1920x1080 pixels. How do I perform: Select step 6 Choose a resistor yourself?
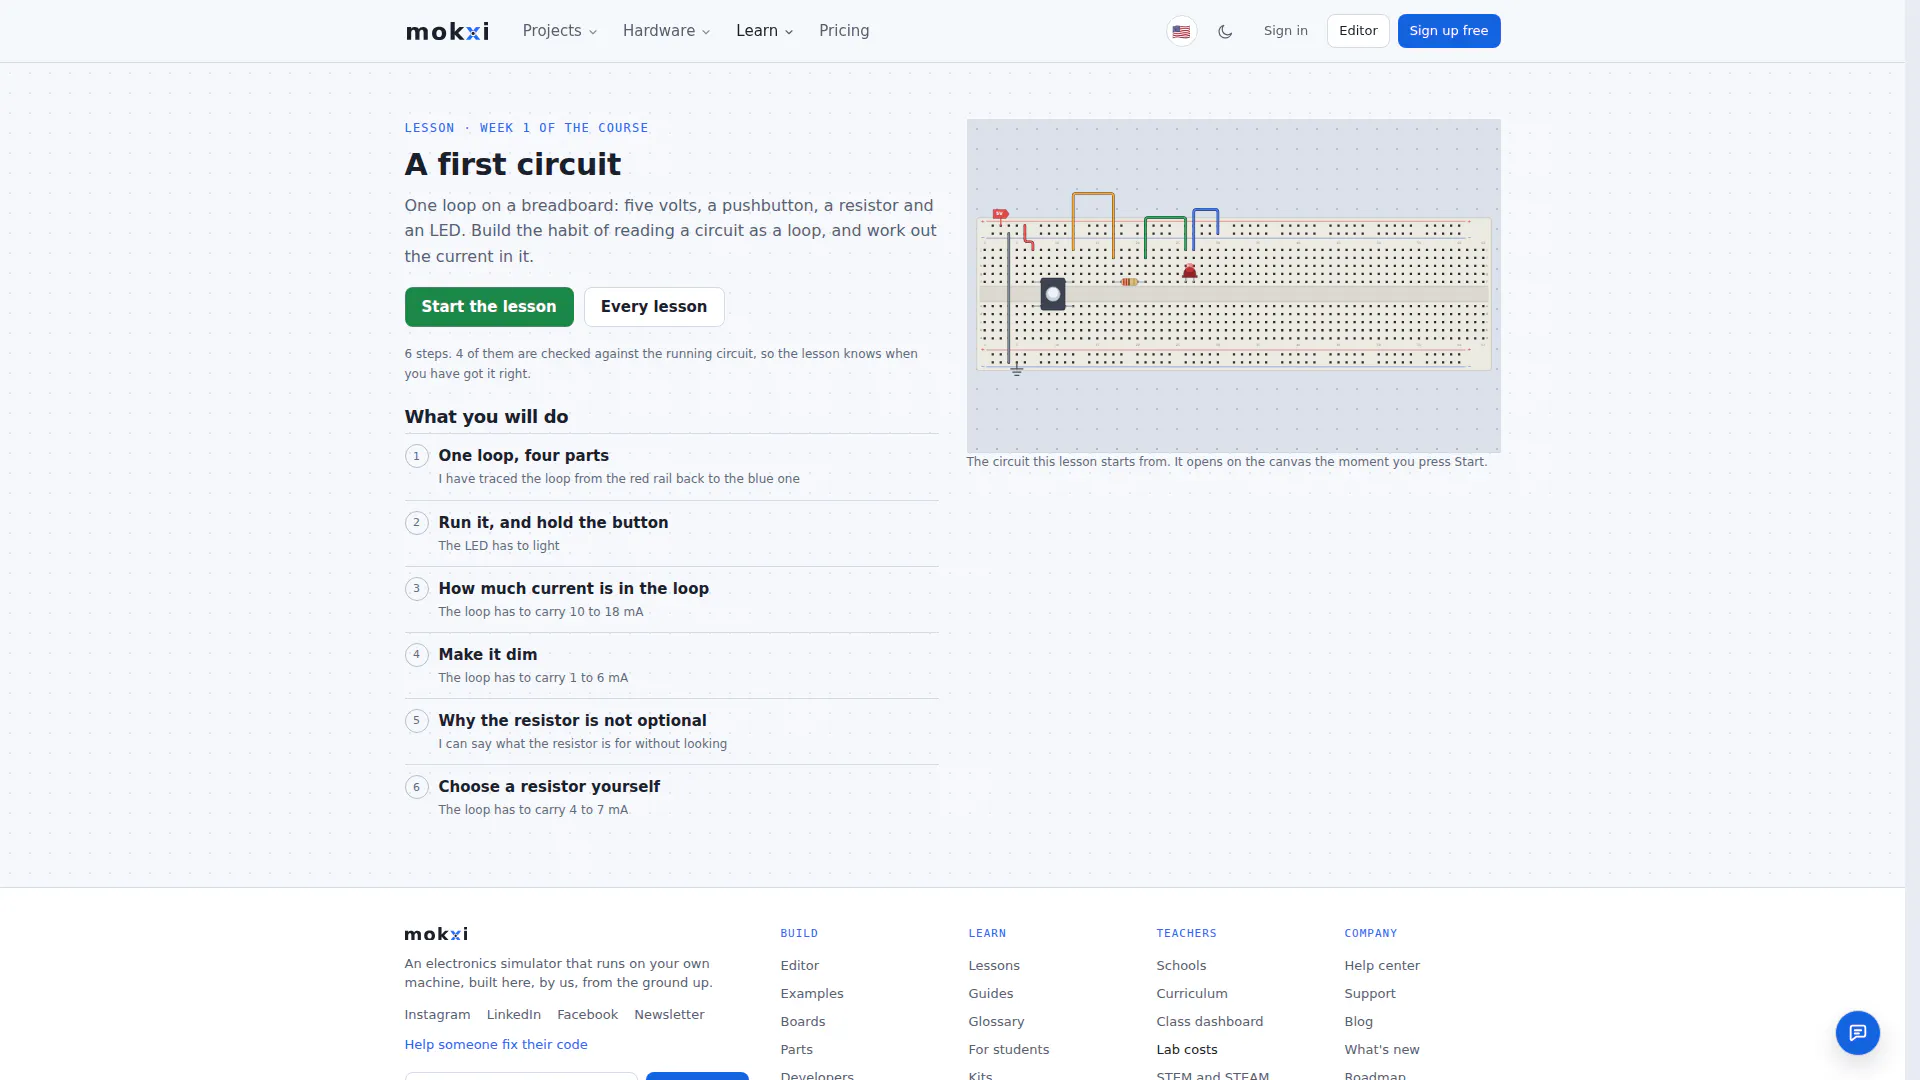[x=671, y=798]
